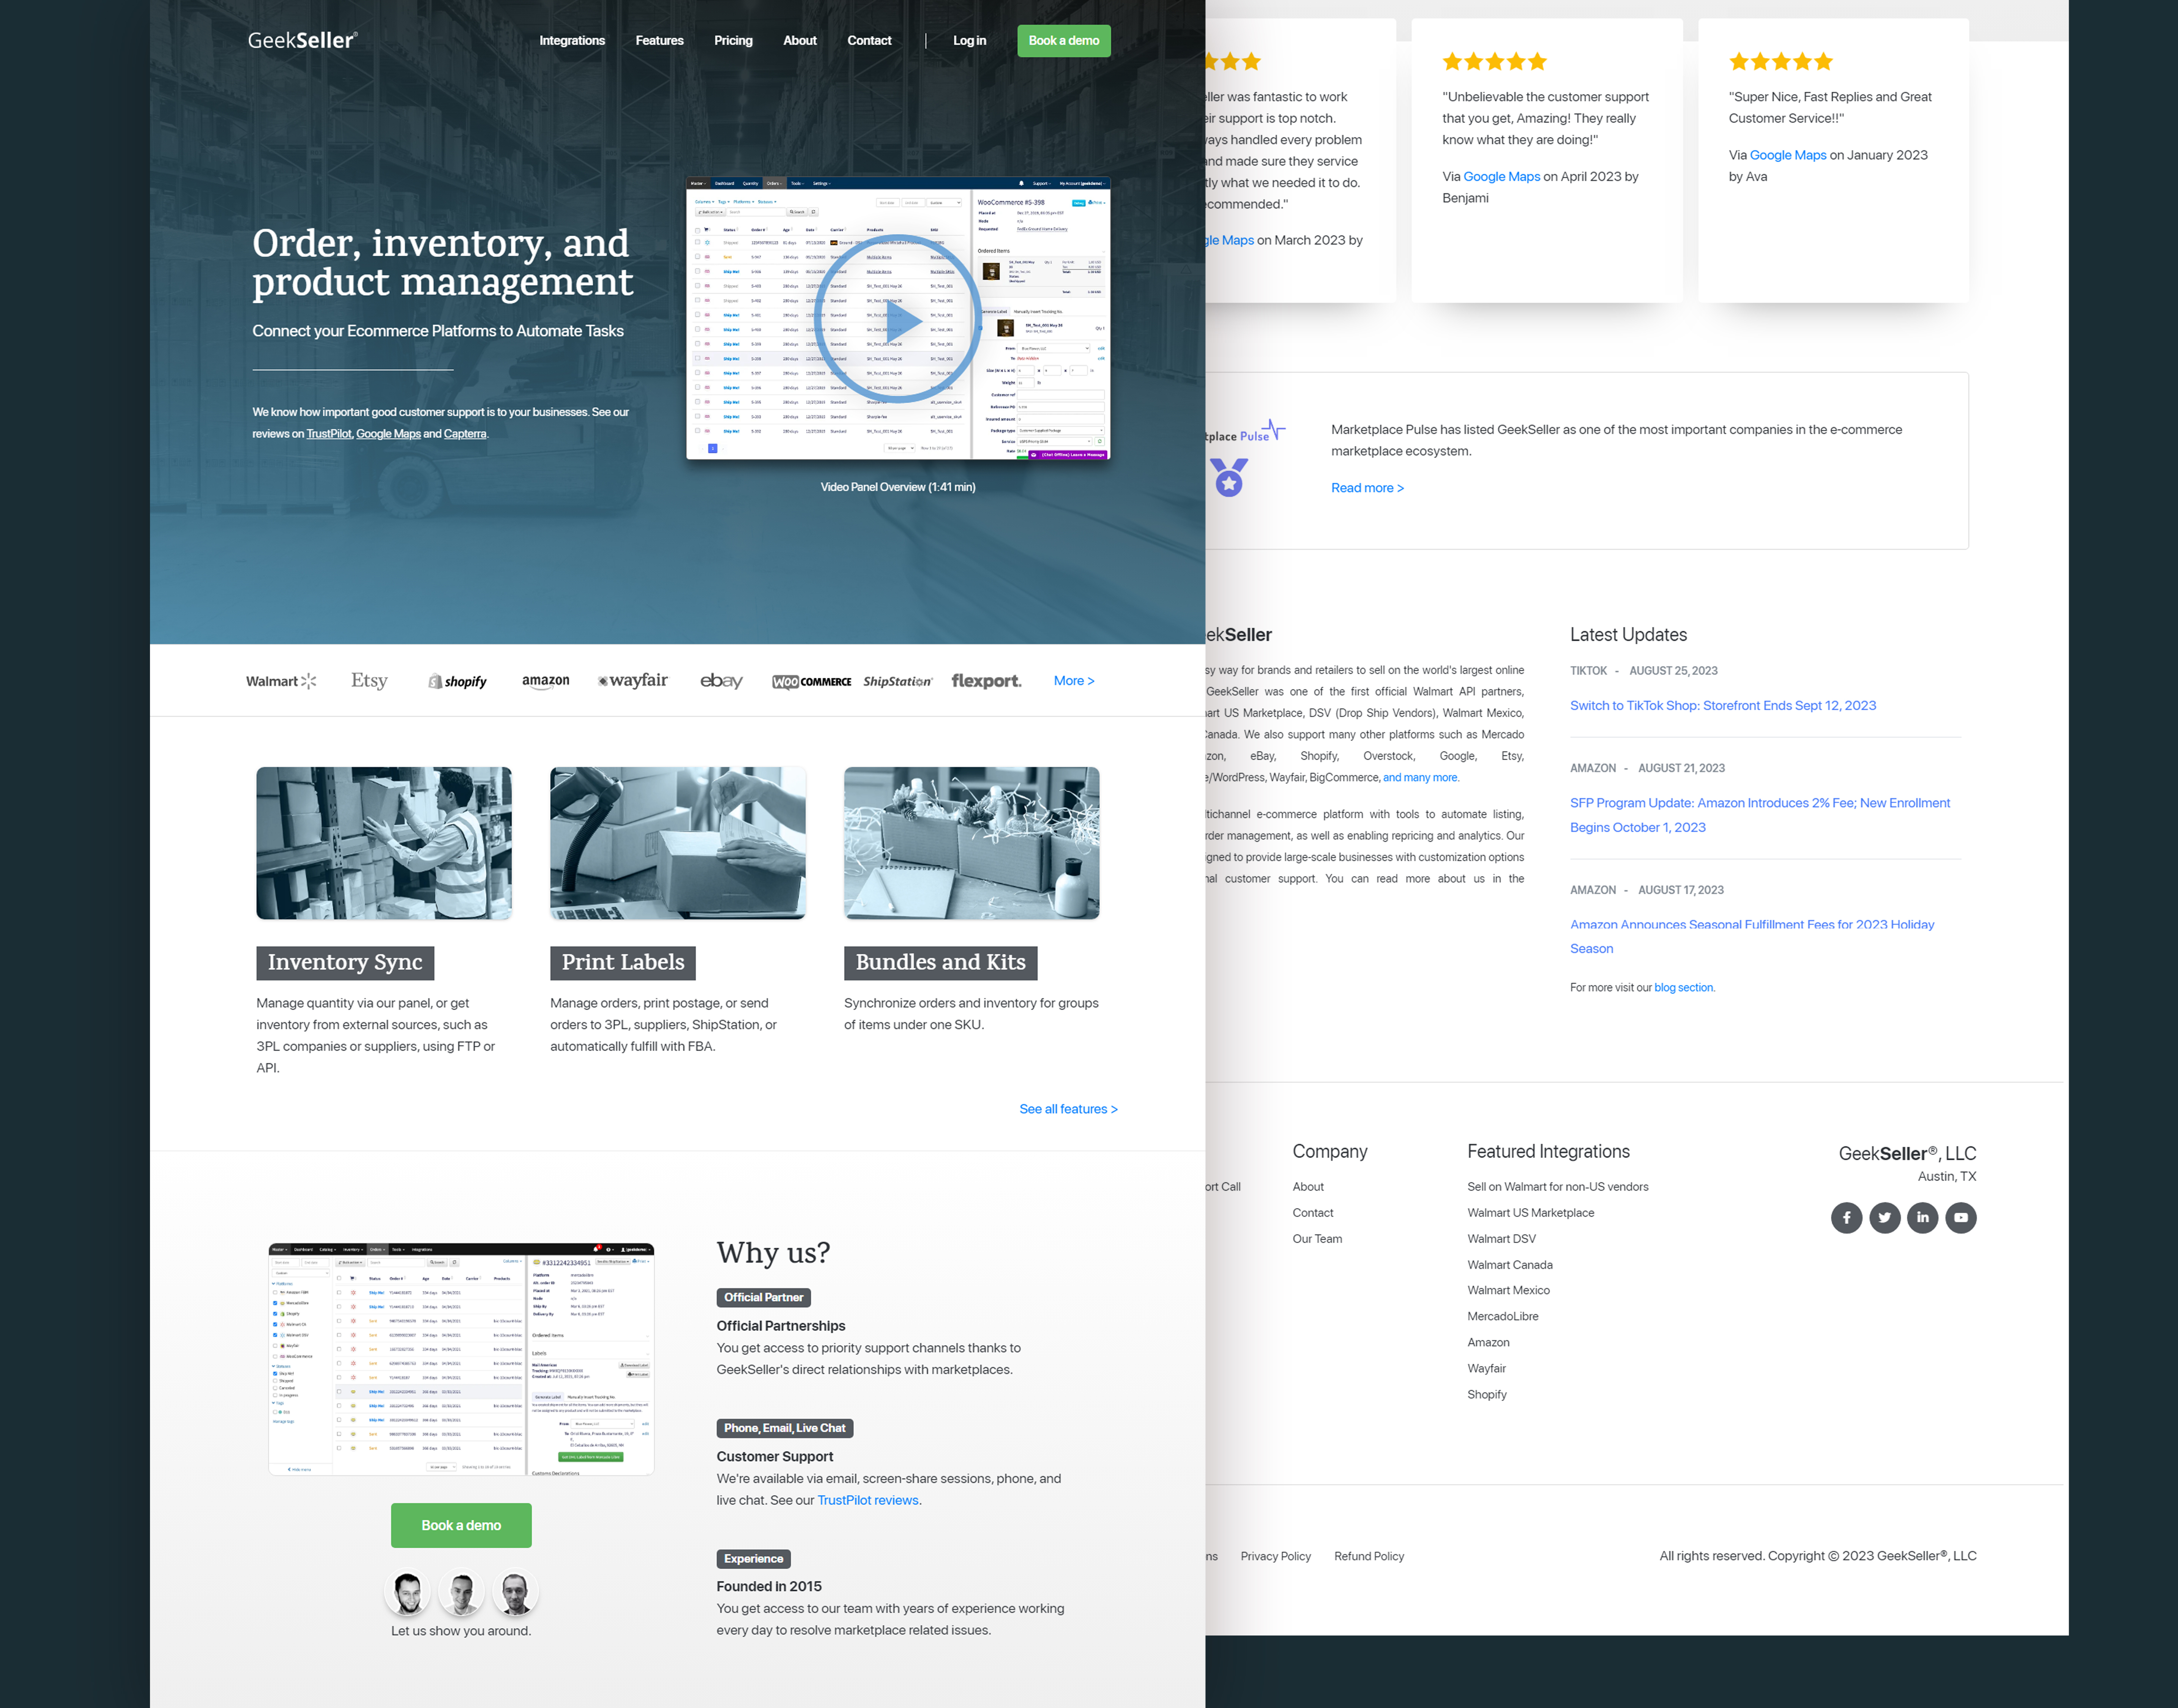2178x1708 pixels.
Task: Open Our Team footer link
Action: point(1317,1239)
